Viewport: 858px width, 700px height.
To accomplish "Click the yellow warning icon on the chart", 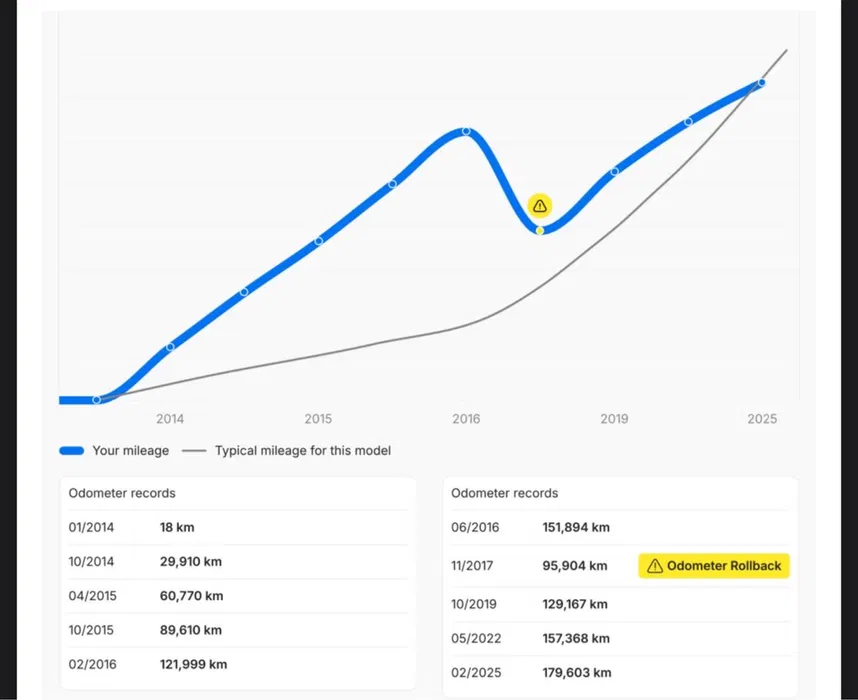I will point(540,206).
